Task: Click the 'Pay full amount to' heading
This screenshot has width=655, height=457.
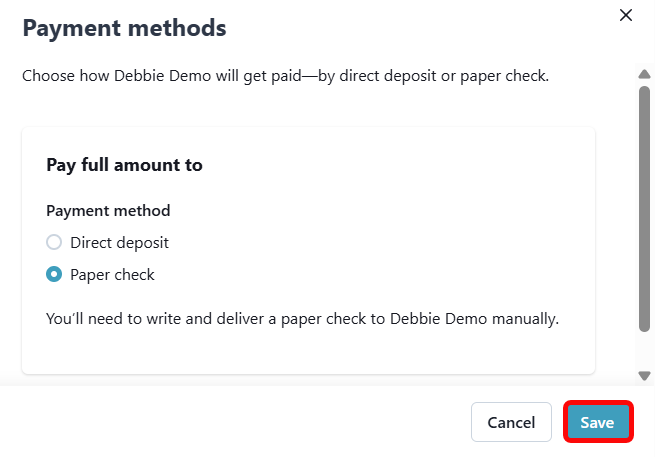Action: point(124,165)
